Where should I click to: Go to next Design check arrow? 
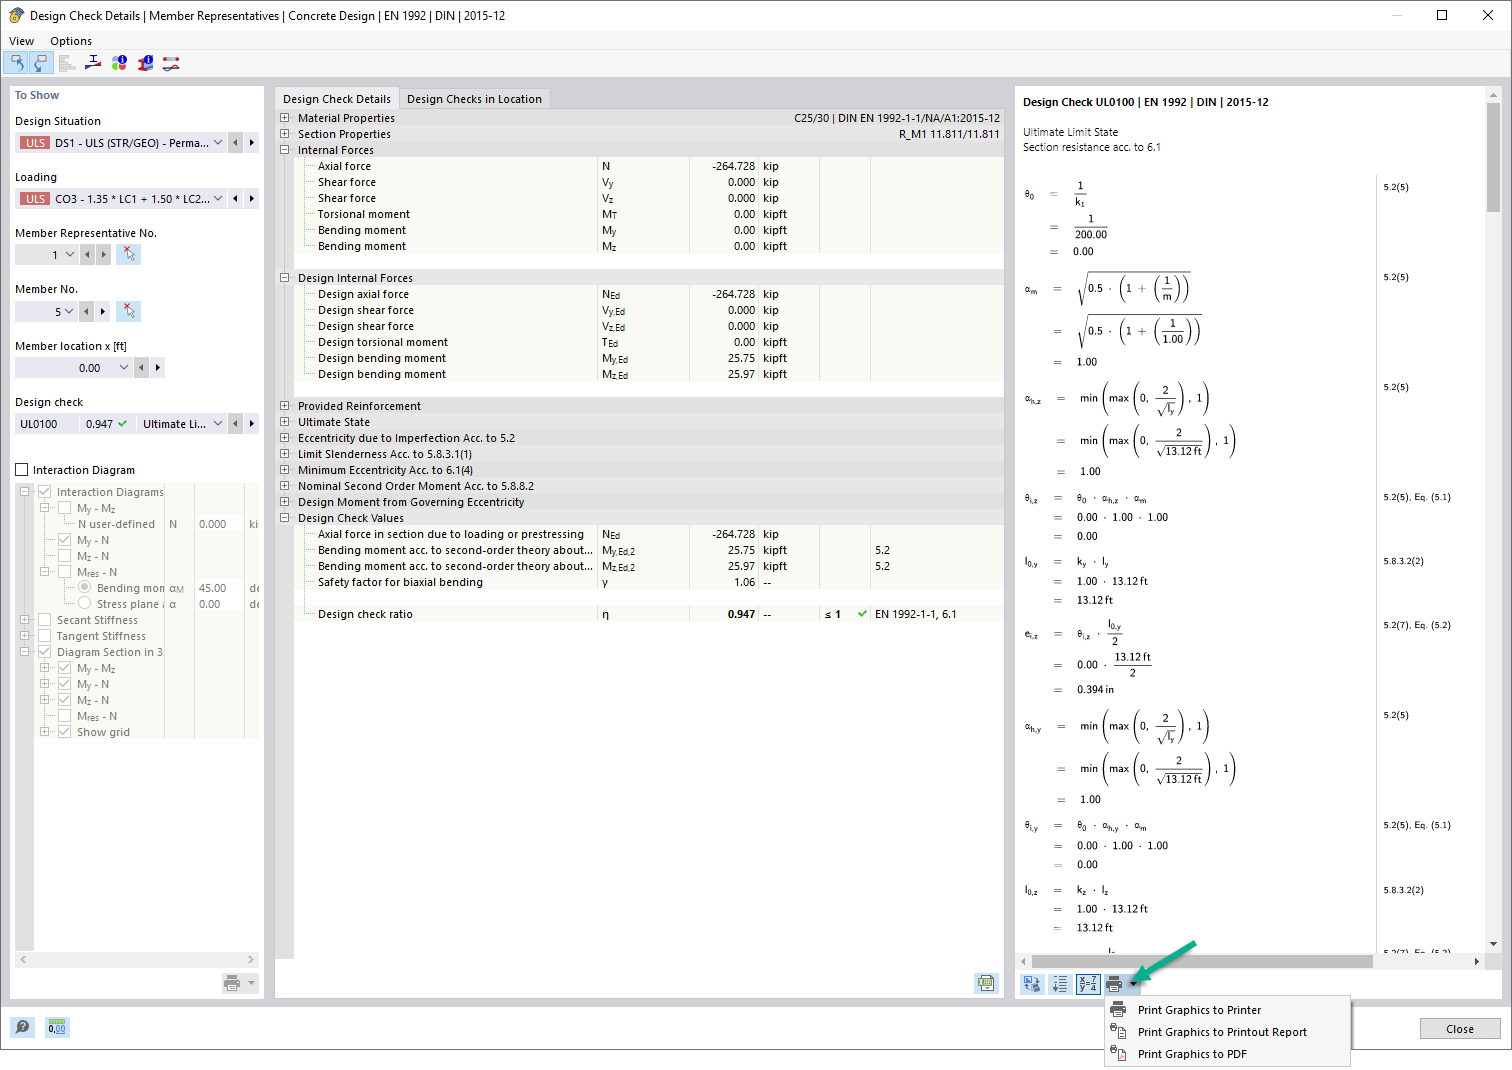click(252, 424)
